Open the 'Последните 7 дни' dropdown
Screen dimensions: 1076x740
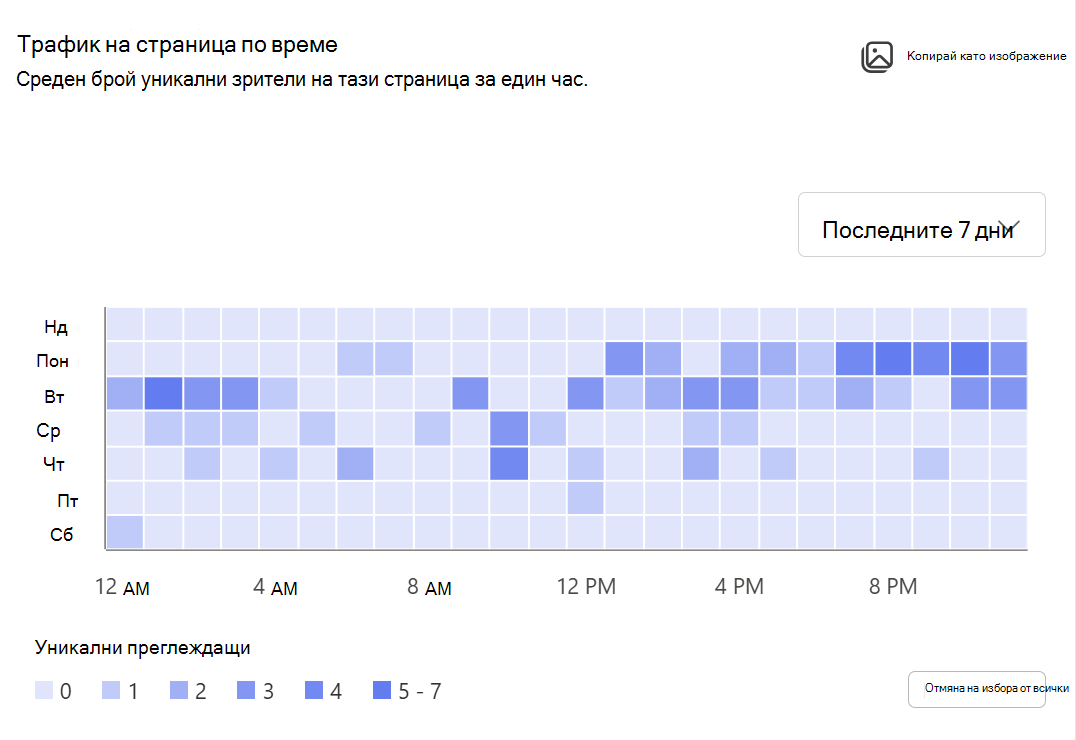[922, 224]
